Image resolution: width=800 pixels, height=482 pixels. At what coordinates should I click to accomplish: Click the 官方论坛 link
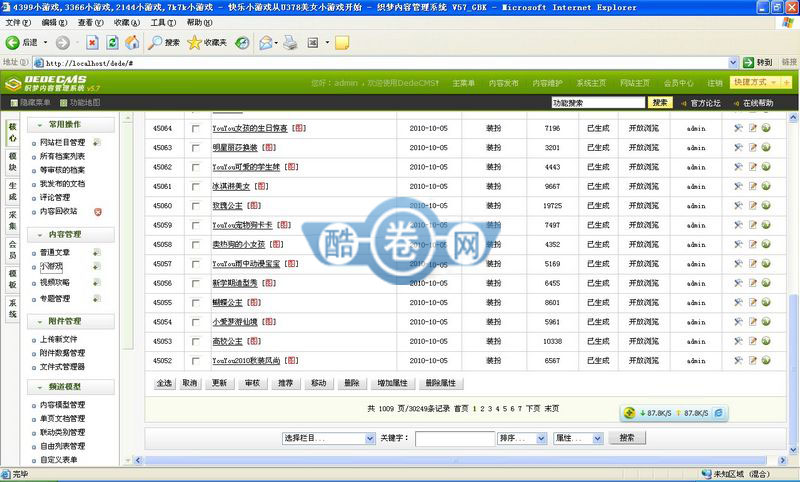(x=705, y=103)
